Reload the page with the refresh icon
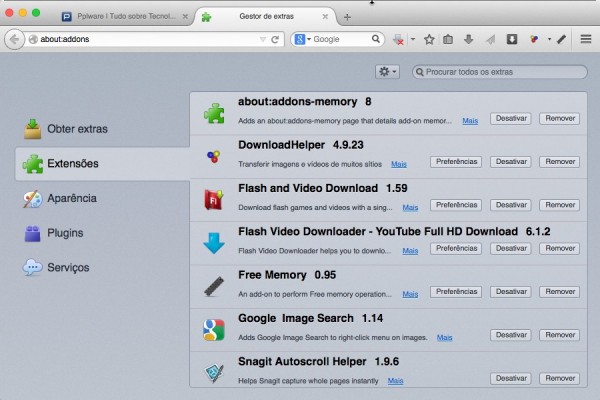The width and height of the screenshot is (600, 400). point(275,39)
